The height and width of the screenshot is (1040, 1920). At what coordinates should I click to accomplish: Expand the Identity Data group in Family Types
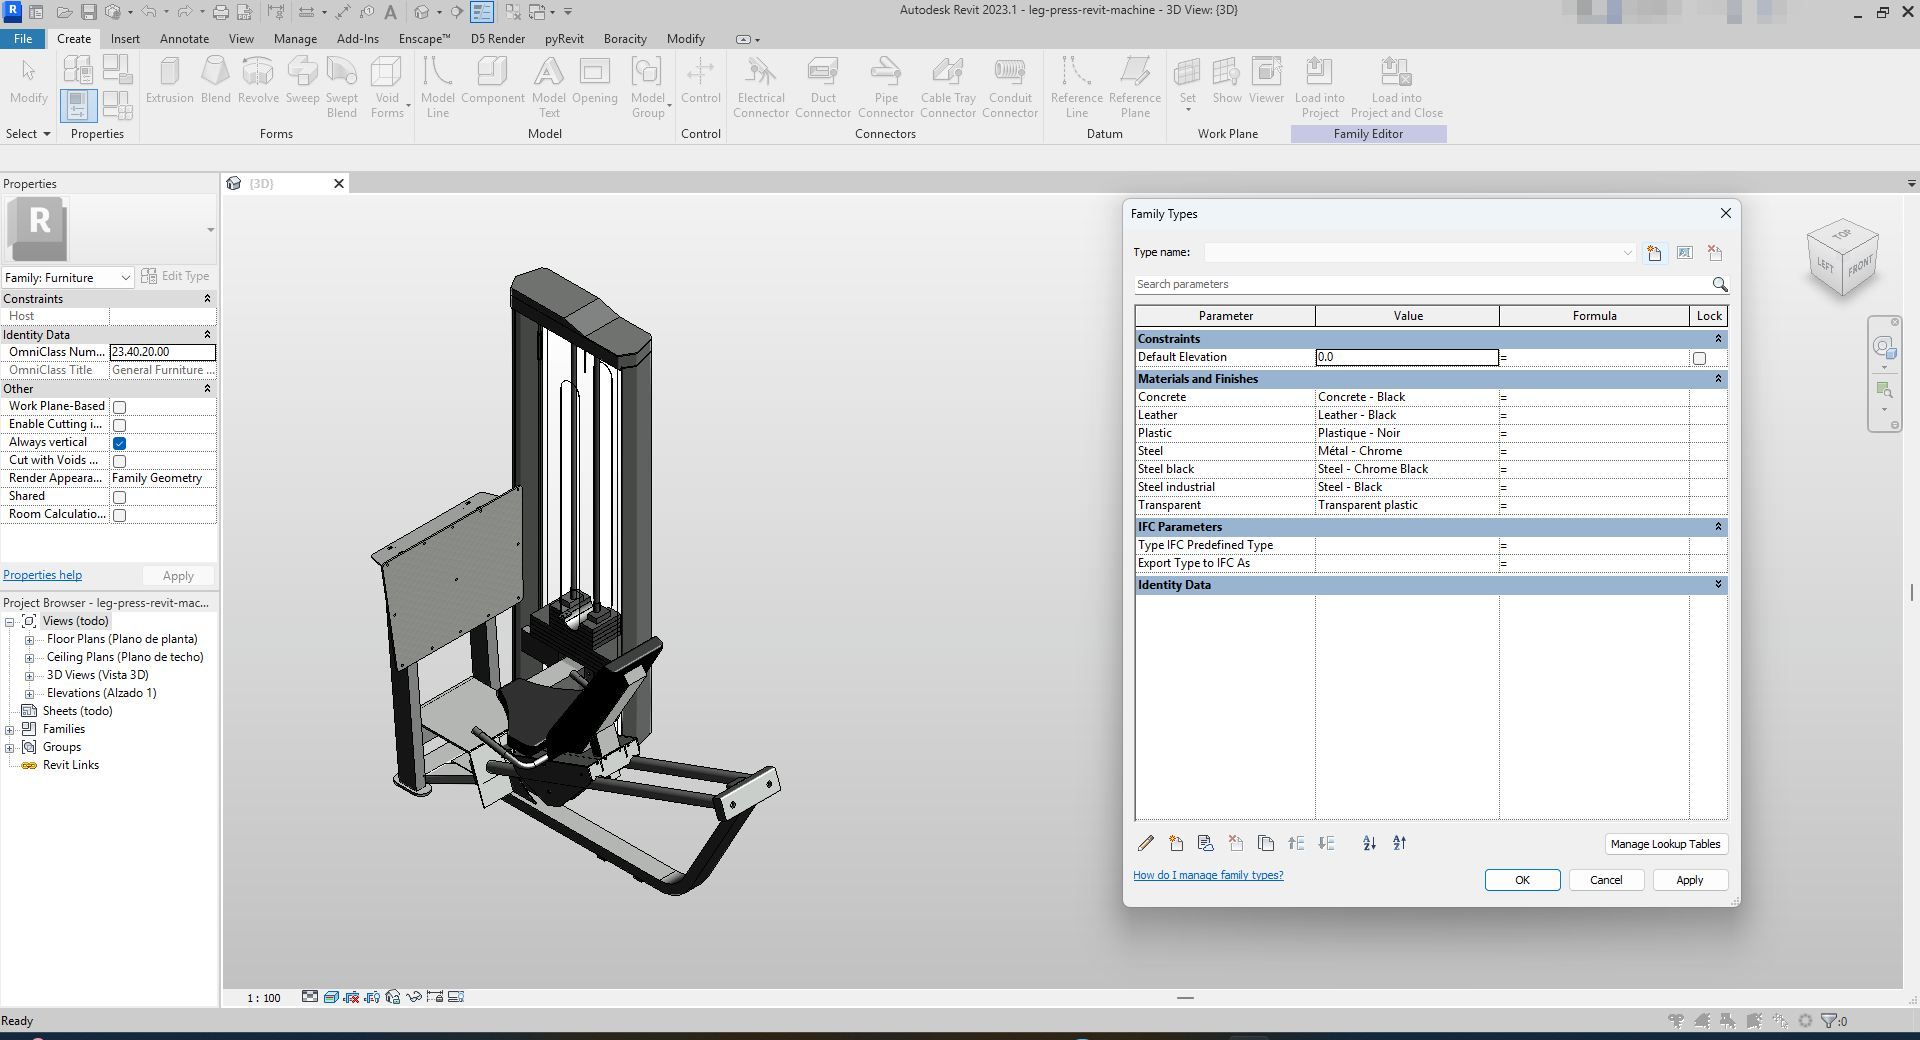click(1718, 585)
